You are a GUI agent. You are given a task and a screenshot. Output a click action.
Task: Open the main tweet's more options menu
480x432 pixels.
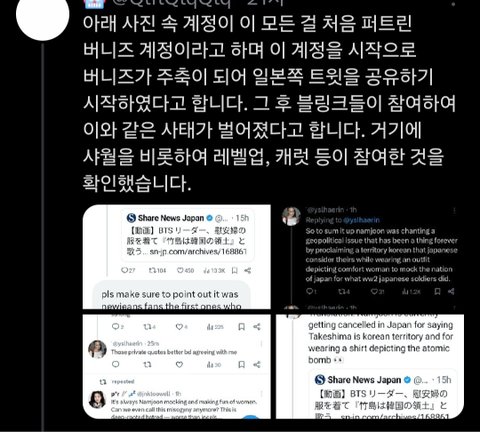coord(453,4)
